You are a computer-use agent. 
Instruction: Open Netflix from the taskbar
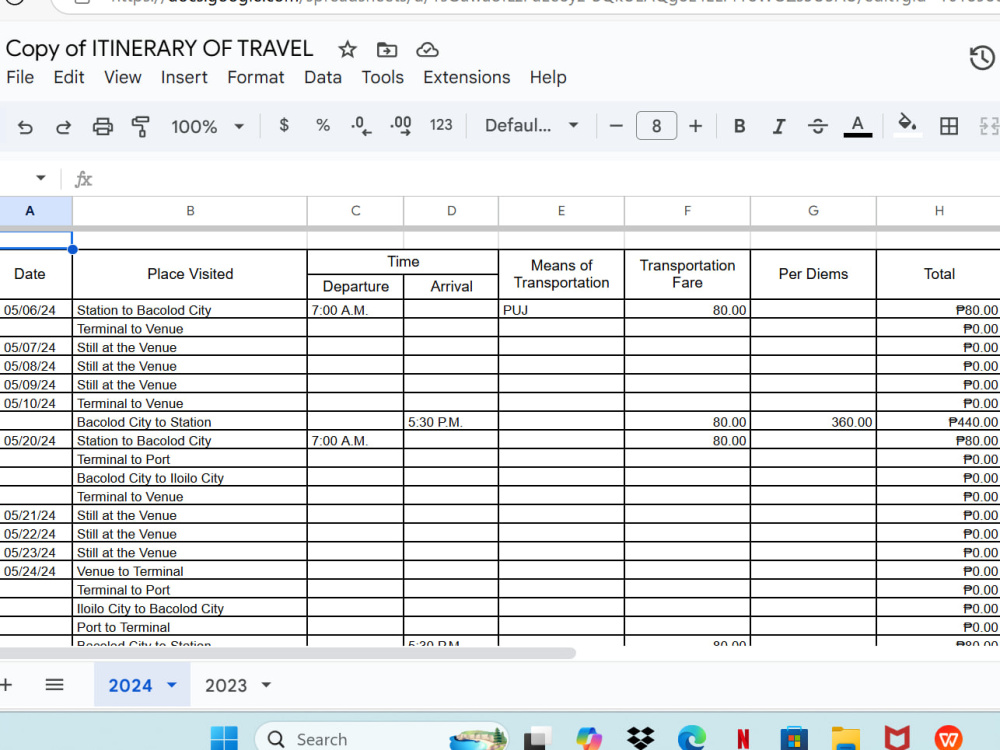(743, 739)
